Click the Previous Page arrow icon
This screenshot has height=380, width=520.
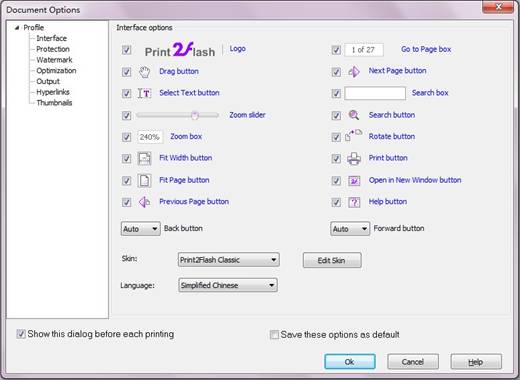coord(144,202)
